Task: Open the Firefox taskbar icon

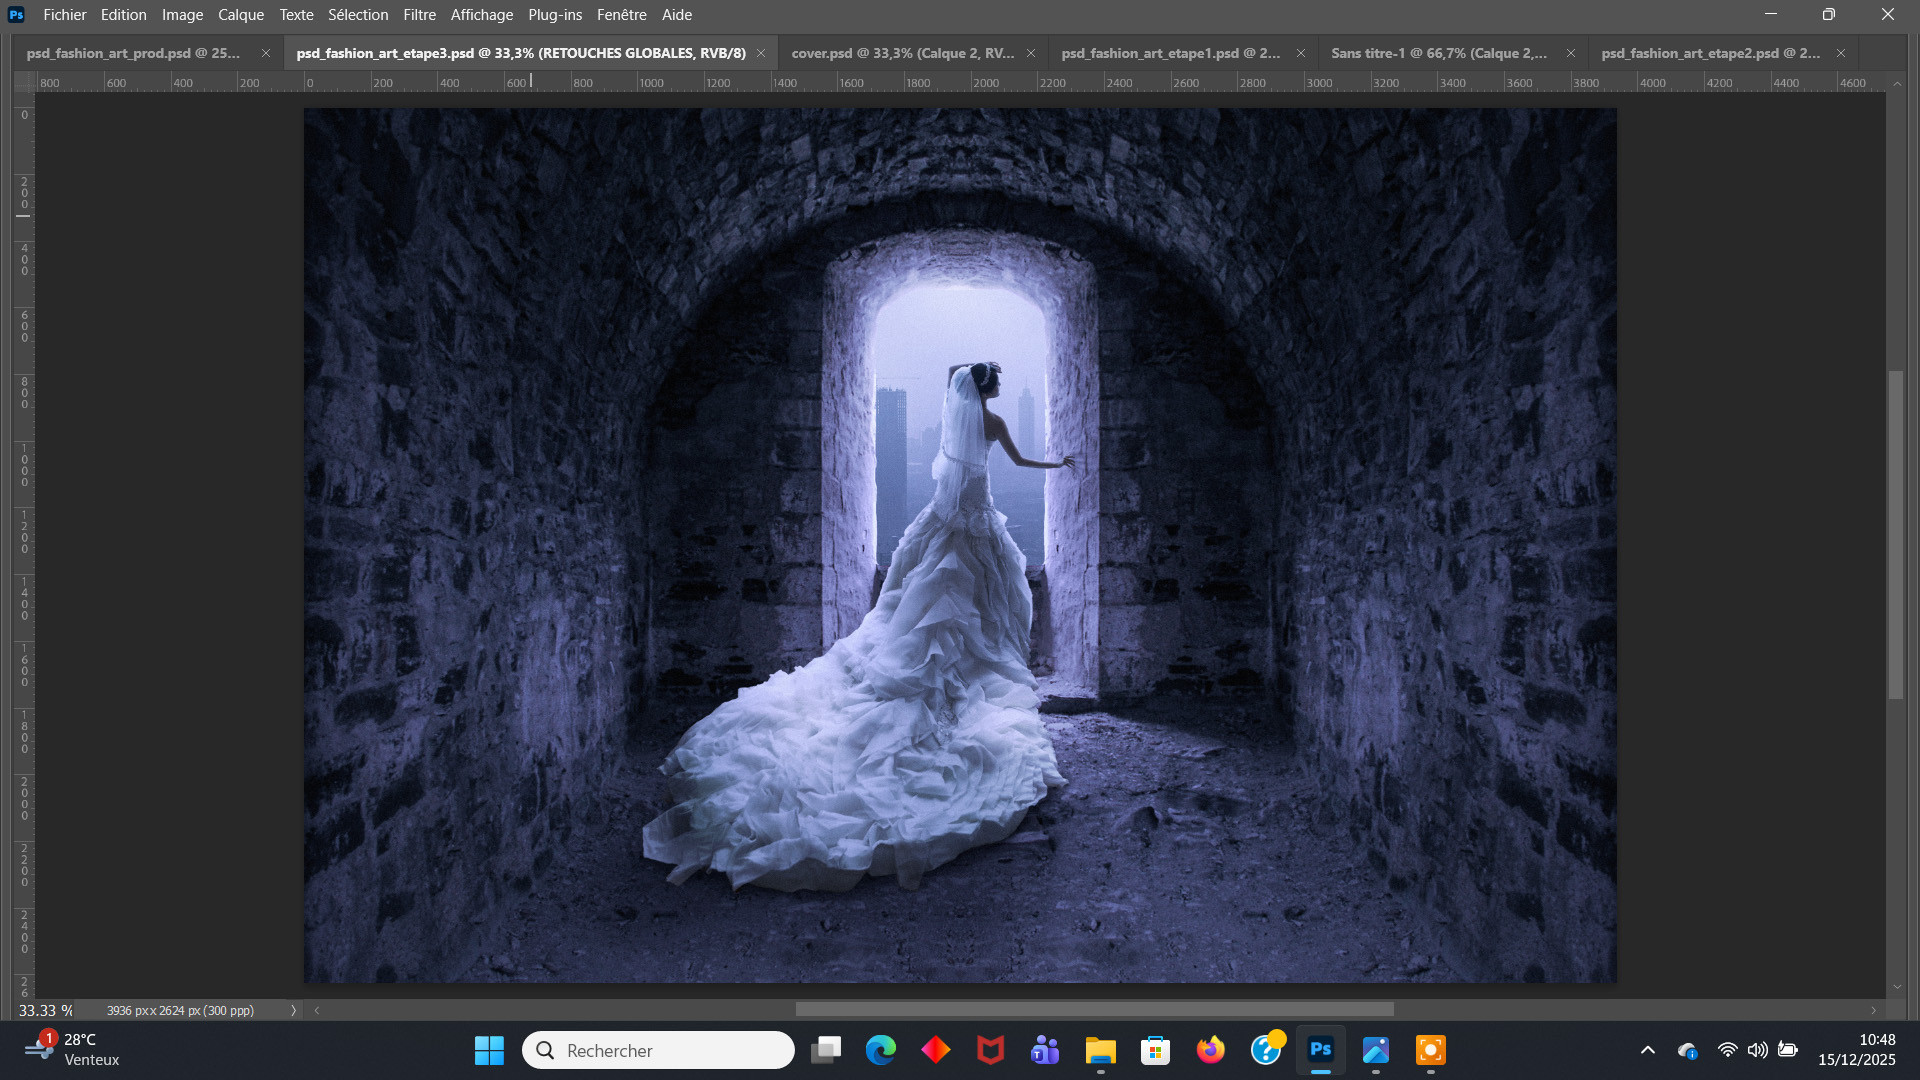Action: [1210, 1050]
